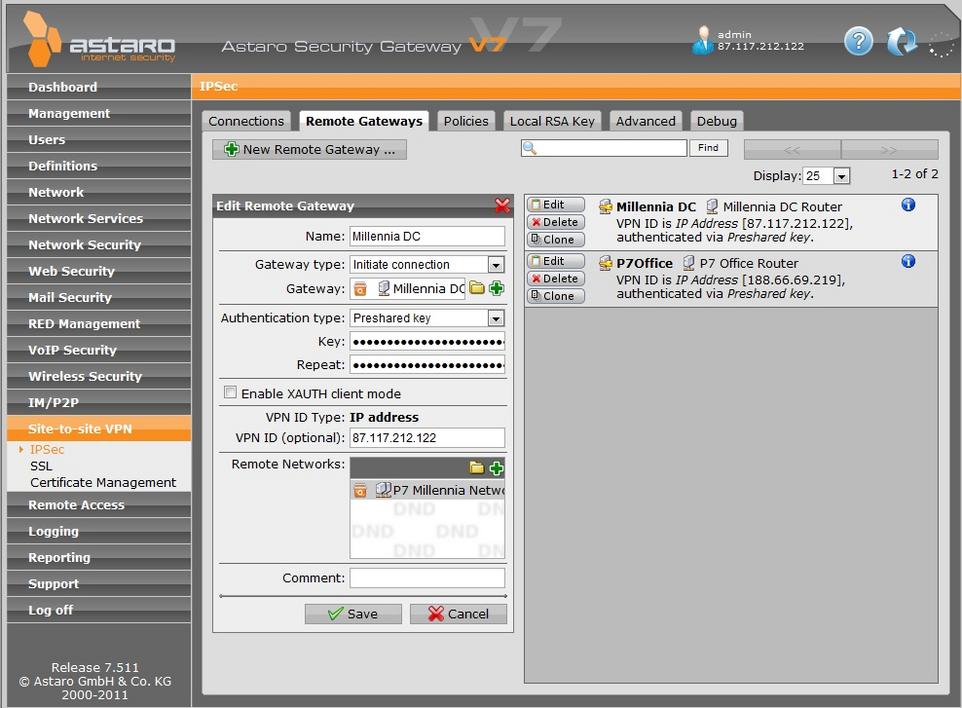Viewport: 962px width, 708px height.
Task: Click the Name input field
Action: coord(427,236)
